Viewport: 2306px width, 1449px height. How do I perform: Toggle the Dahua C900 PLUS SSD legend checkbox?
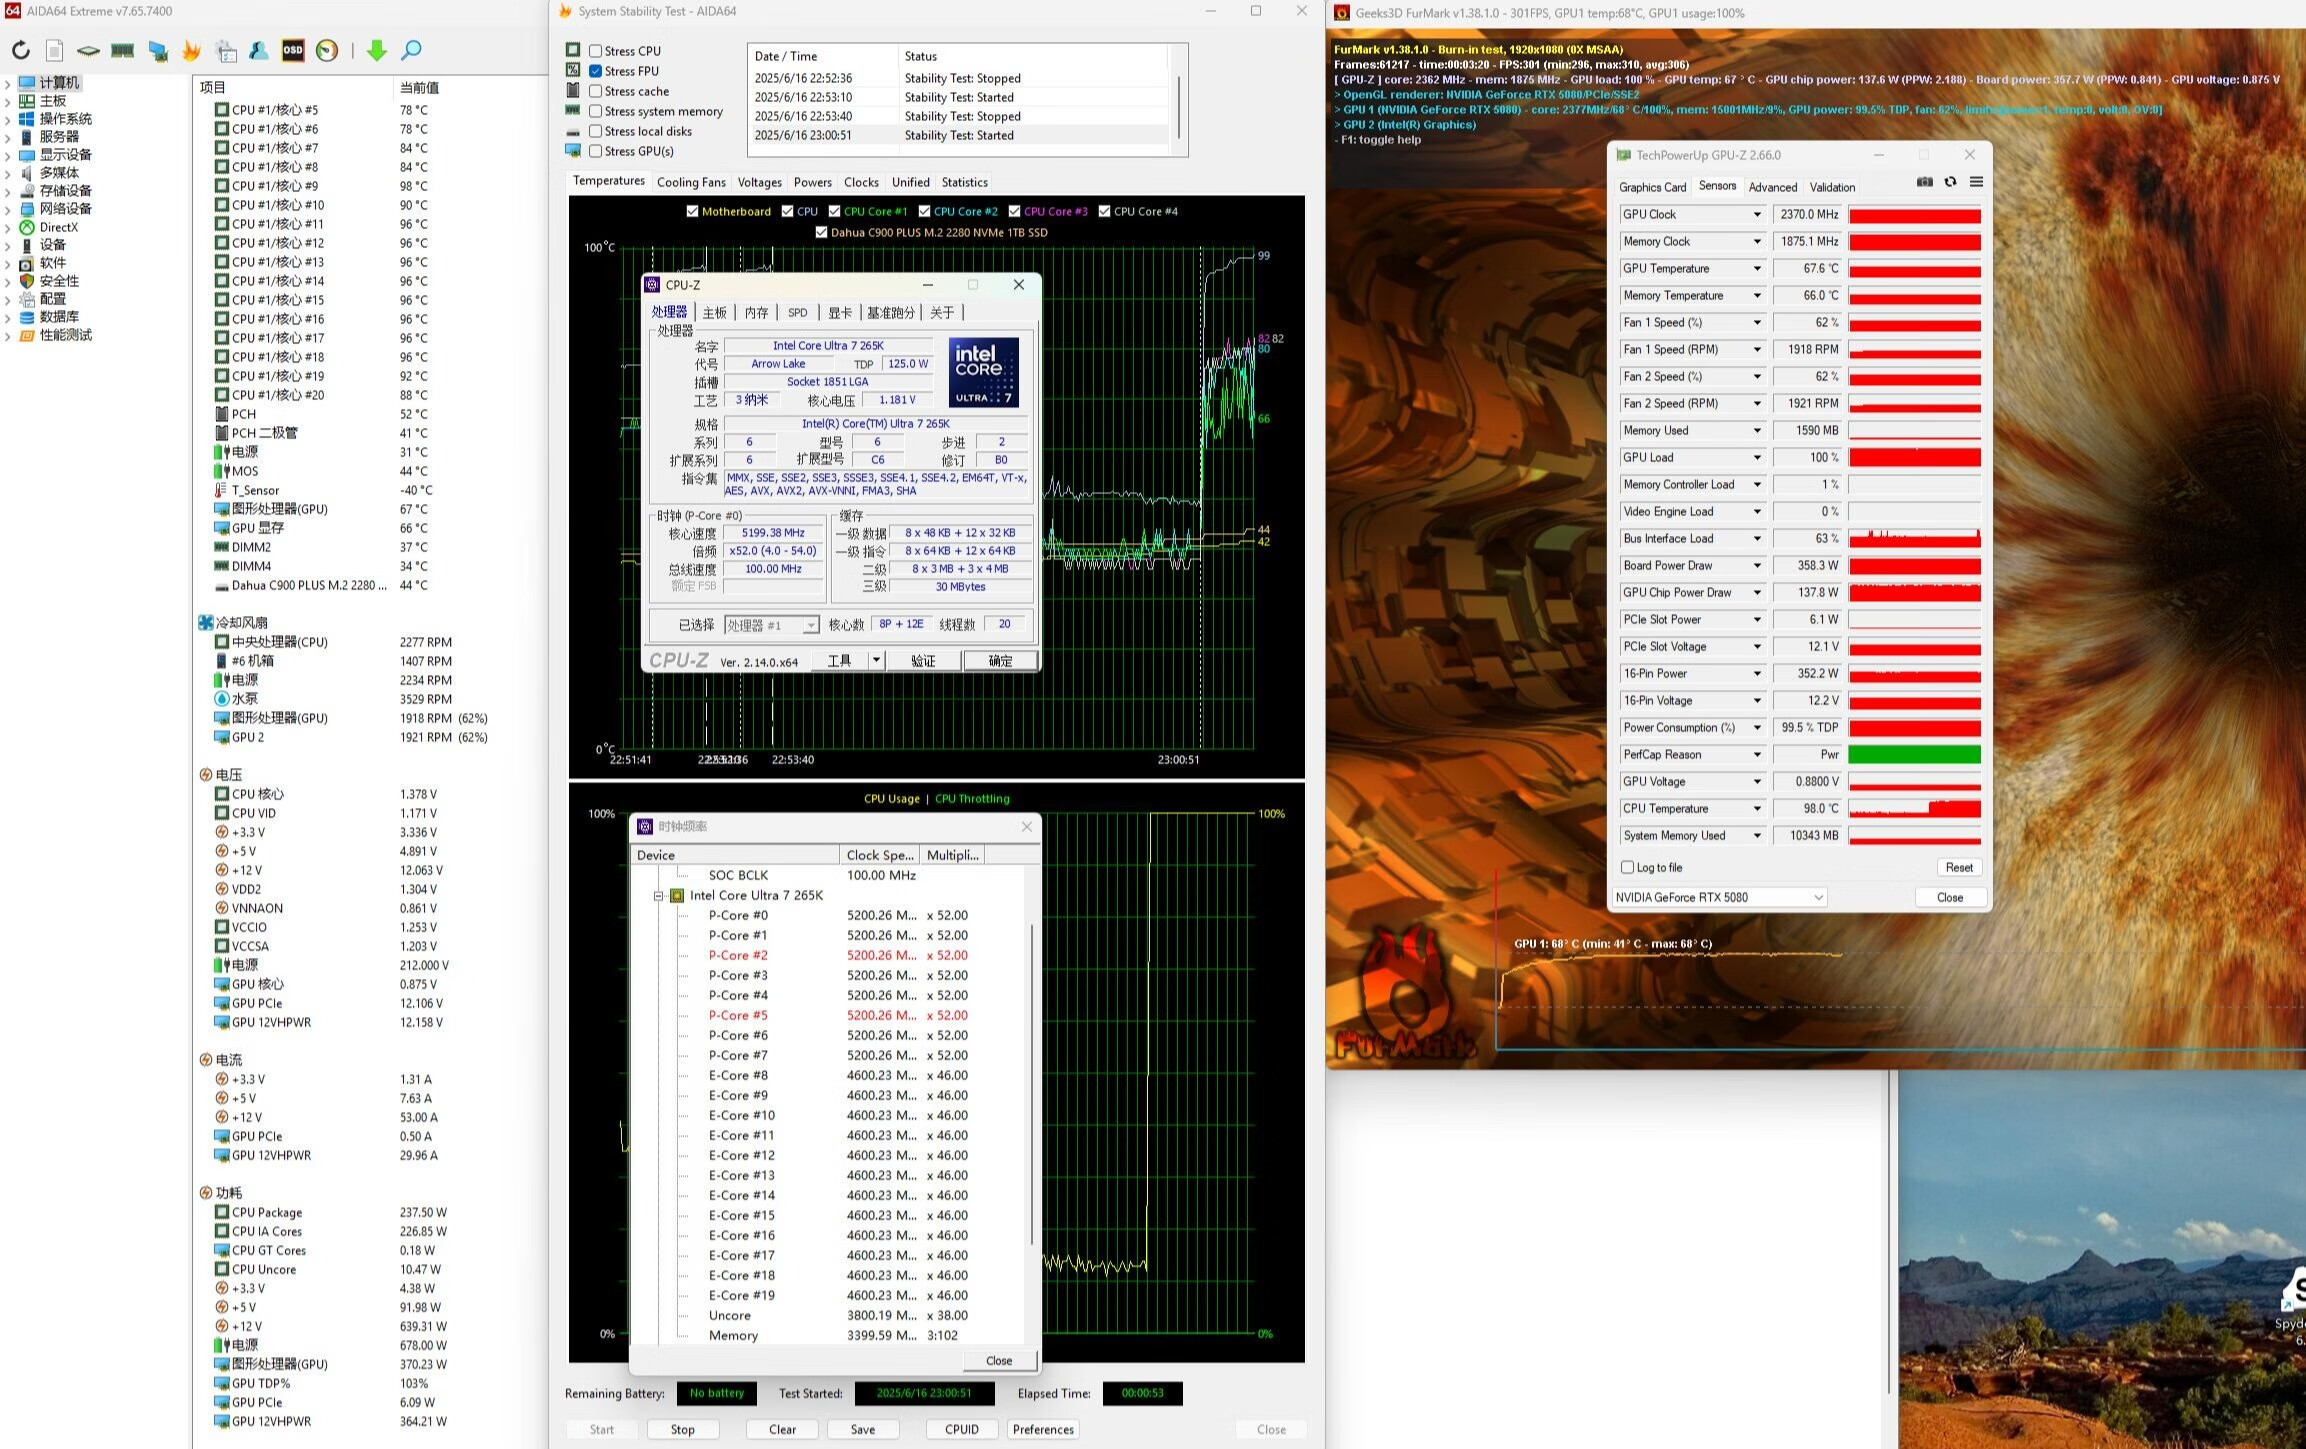click(x=821, y=232)
